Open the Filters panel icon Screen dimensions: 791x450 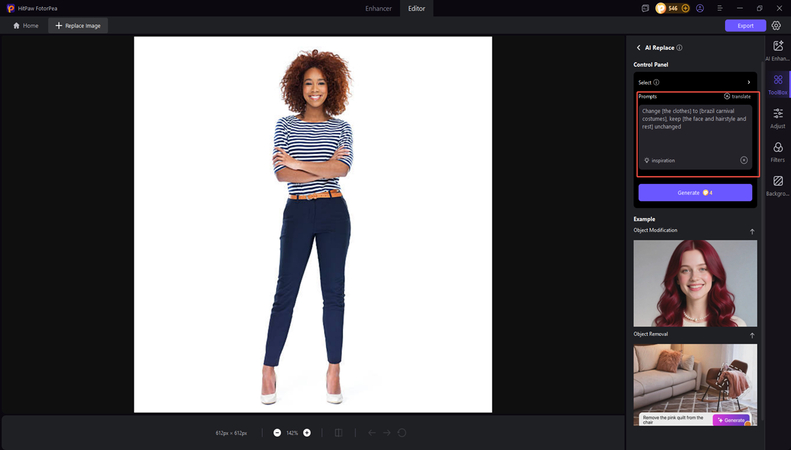[778, 151]
